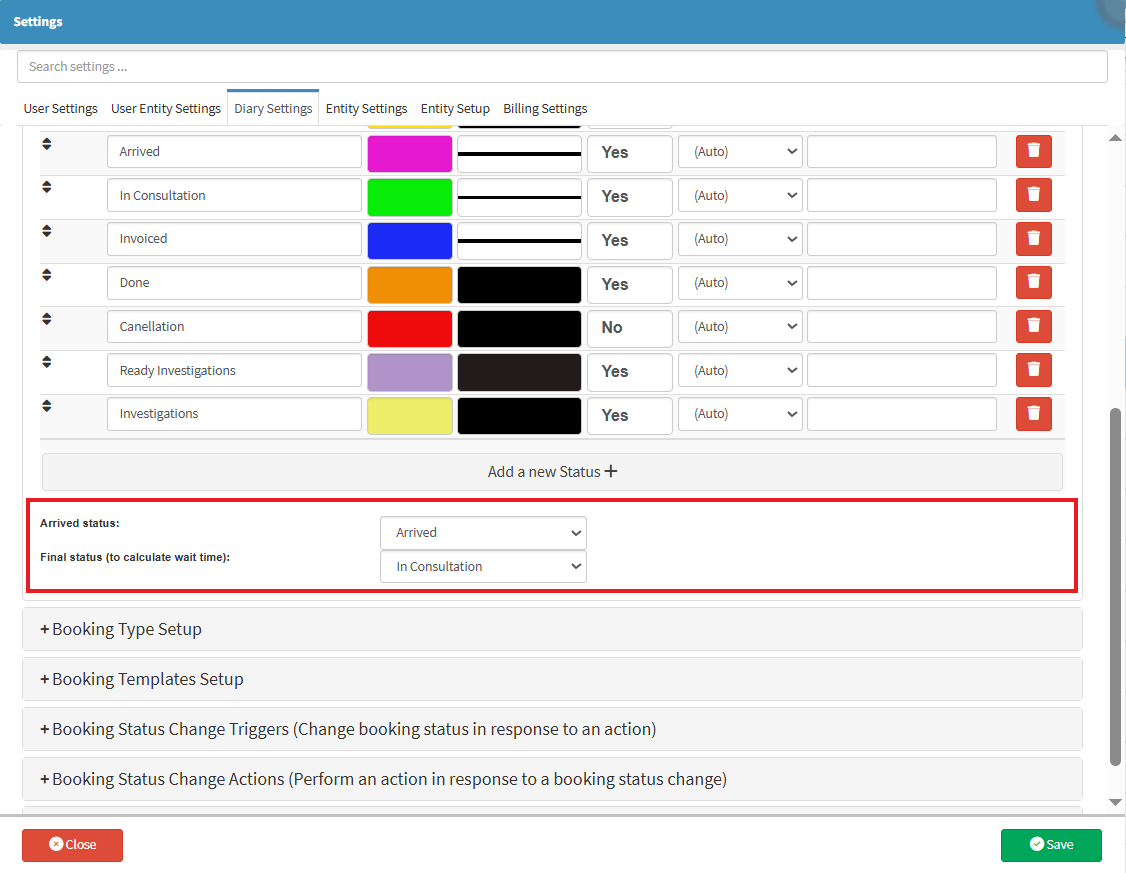Click the green Save button
The image size is (1126, 873).
(x=1051, y=845)
